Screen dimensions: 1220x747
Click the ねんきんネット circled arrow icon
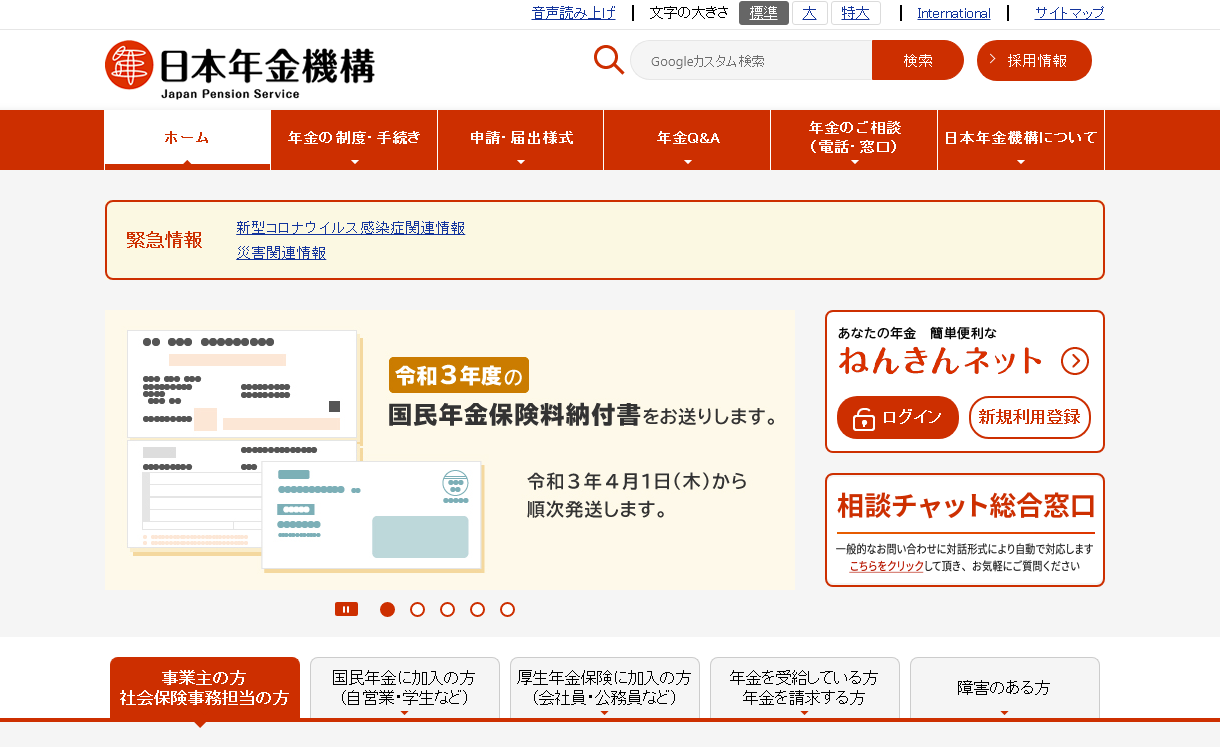click(x=1074, y=361)
